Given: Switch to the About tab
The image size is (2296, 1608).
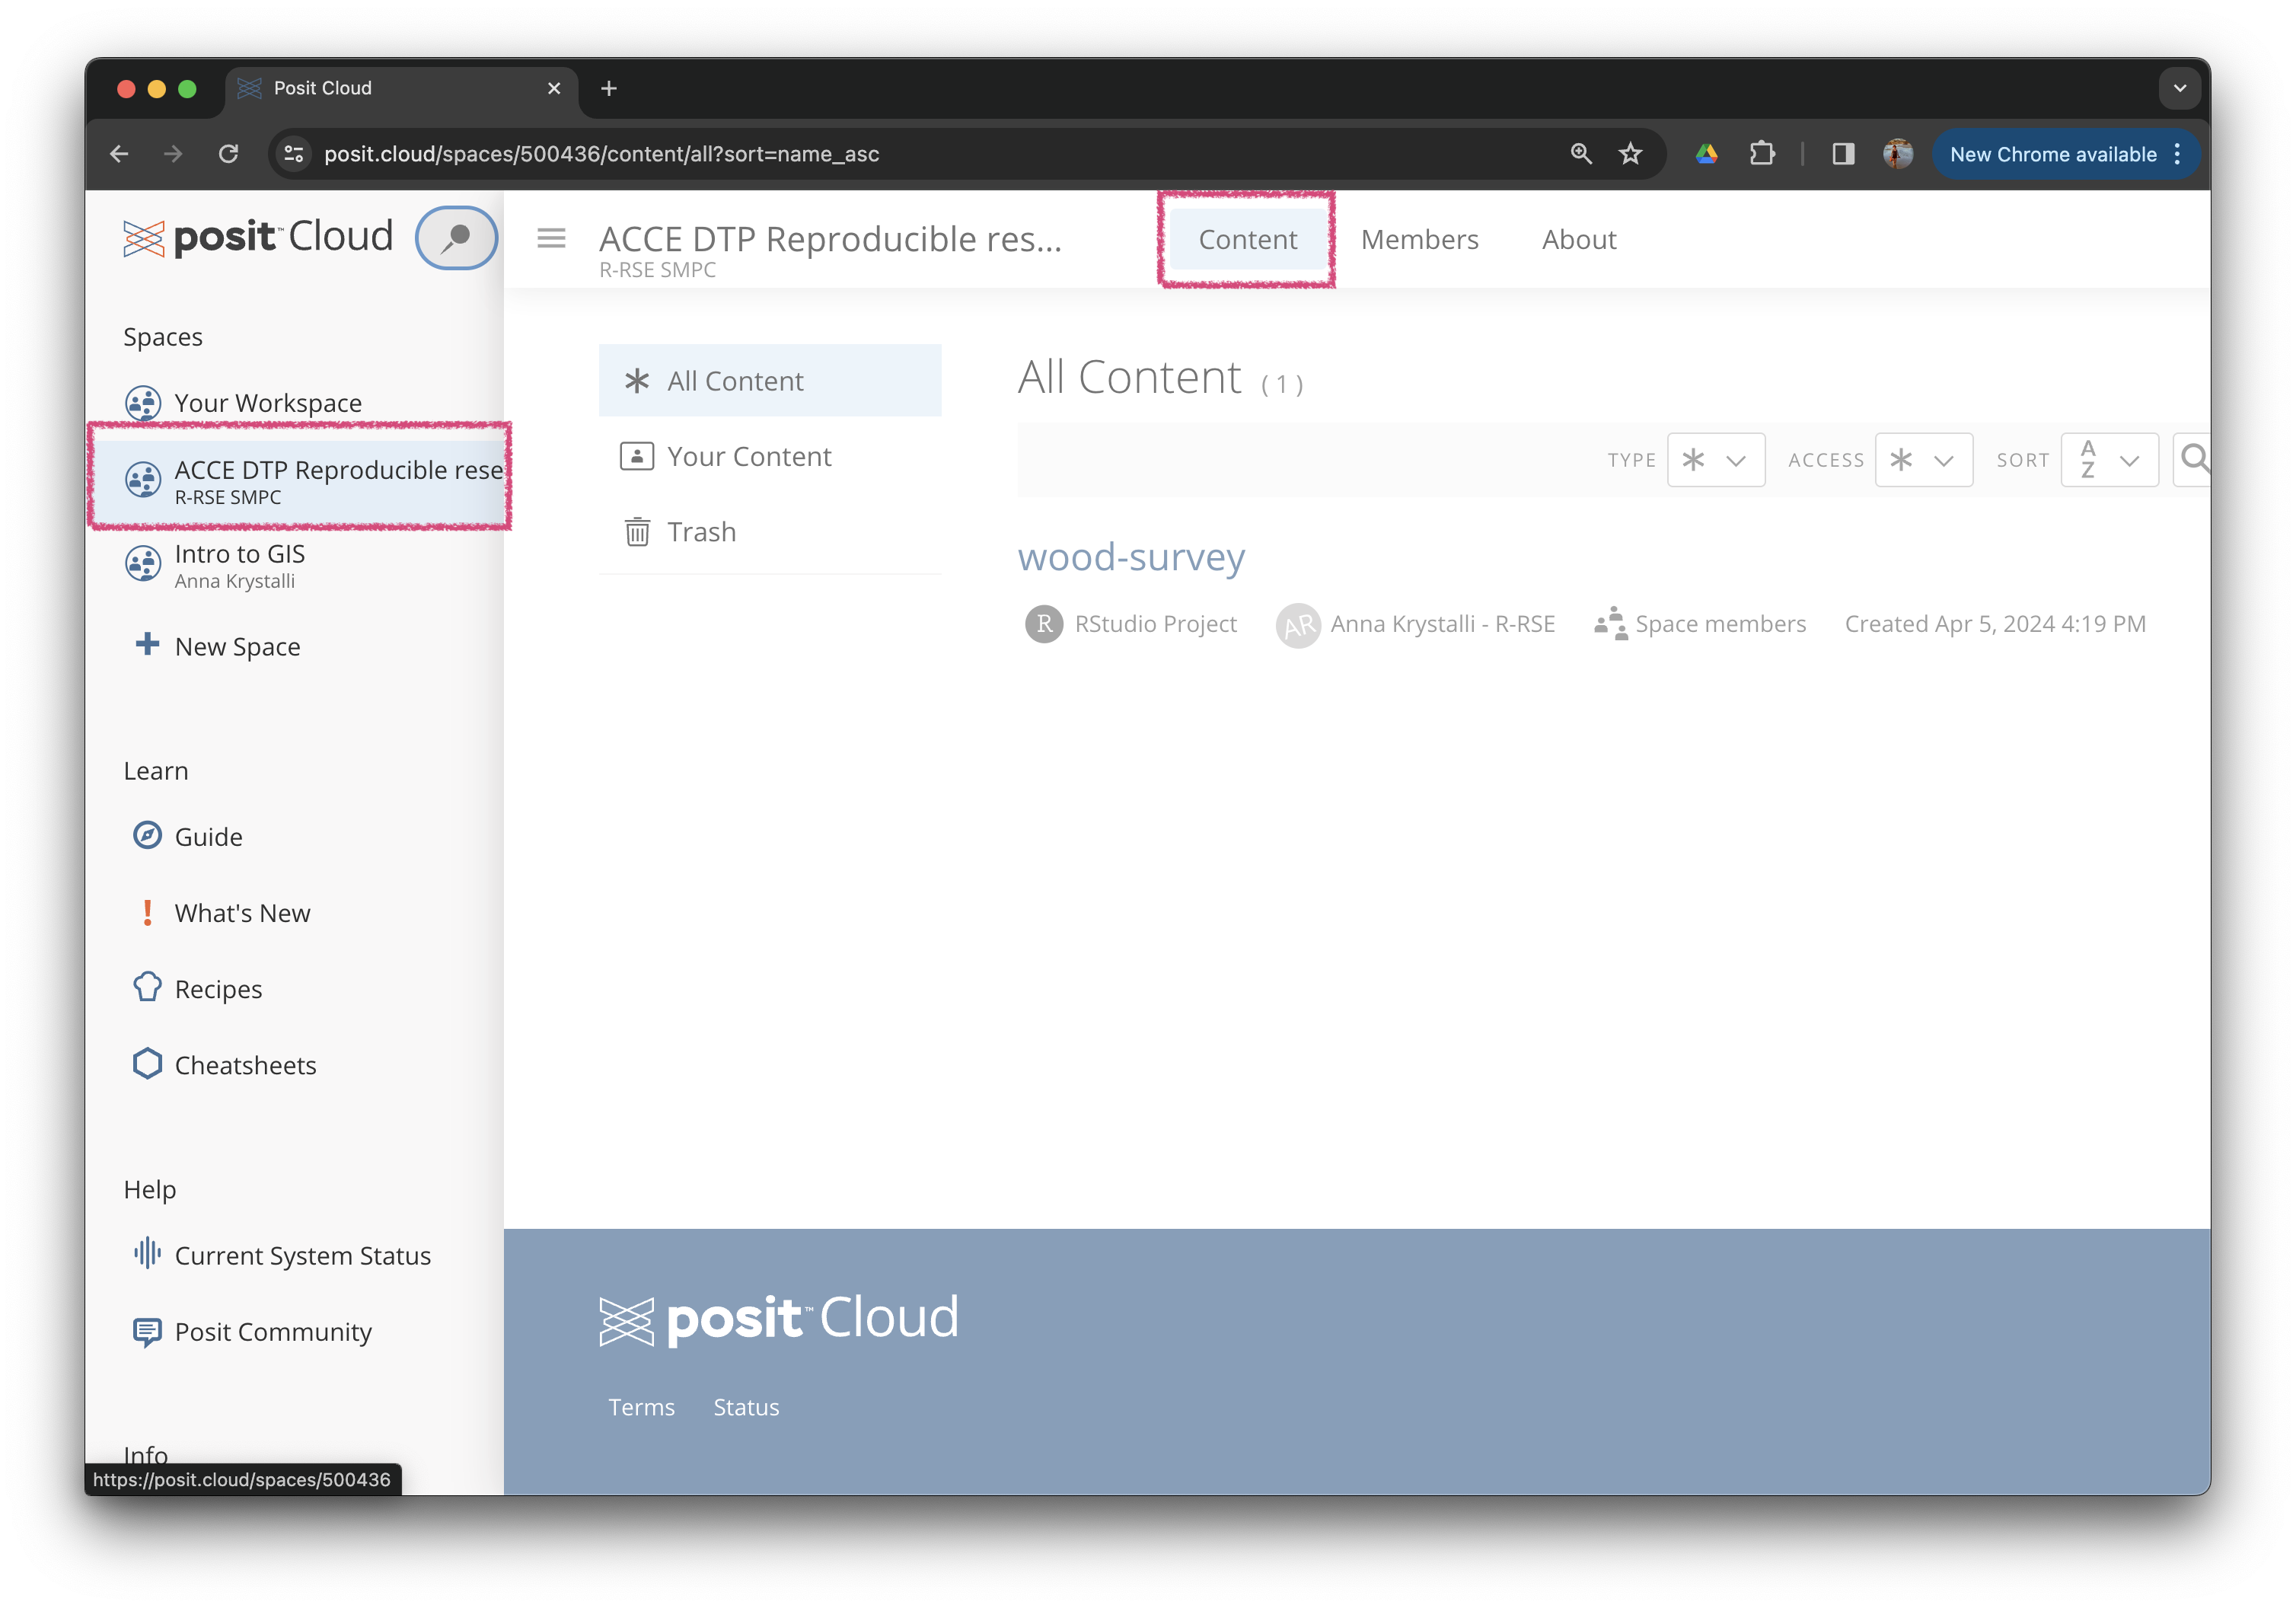Looking at the screenshot, I should [1579, 240].
